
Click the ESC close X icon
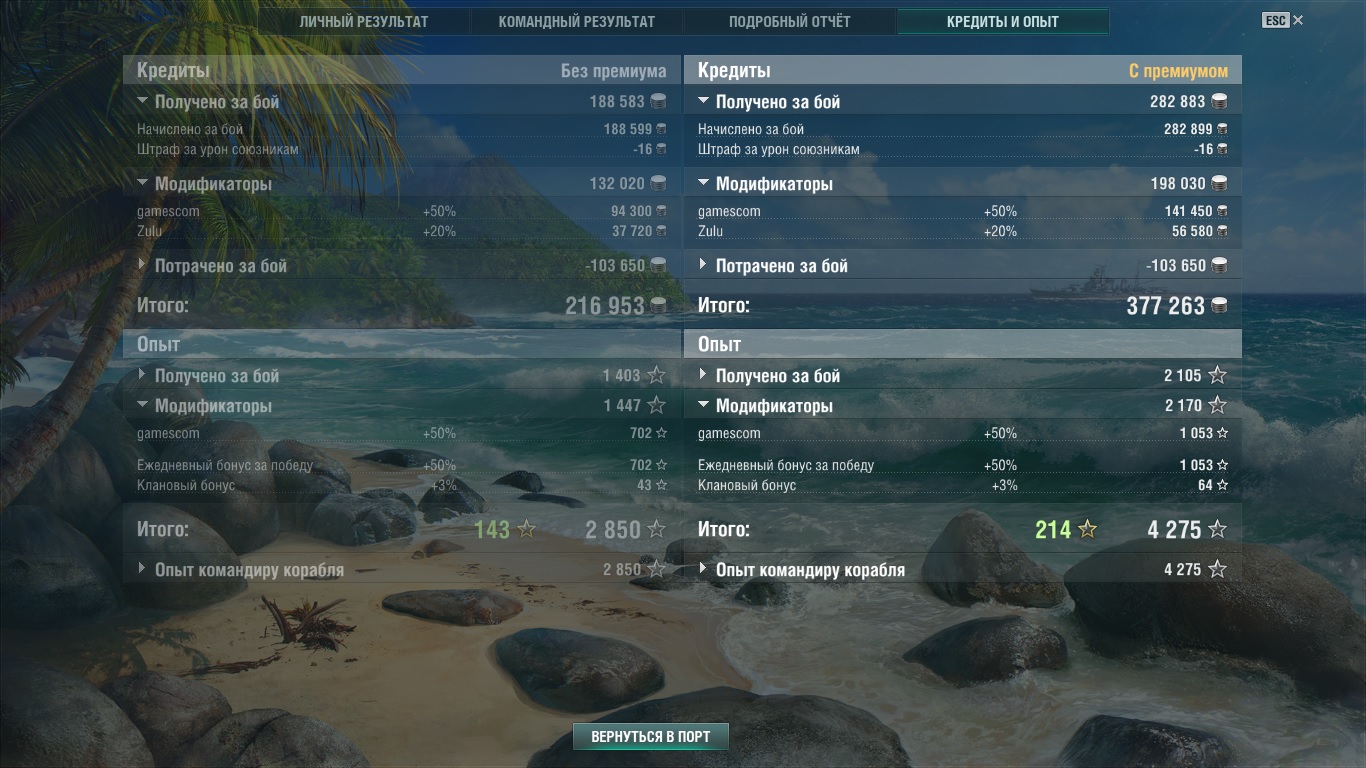pos(1297,20)
